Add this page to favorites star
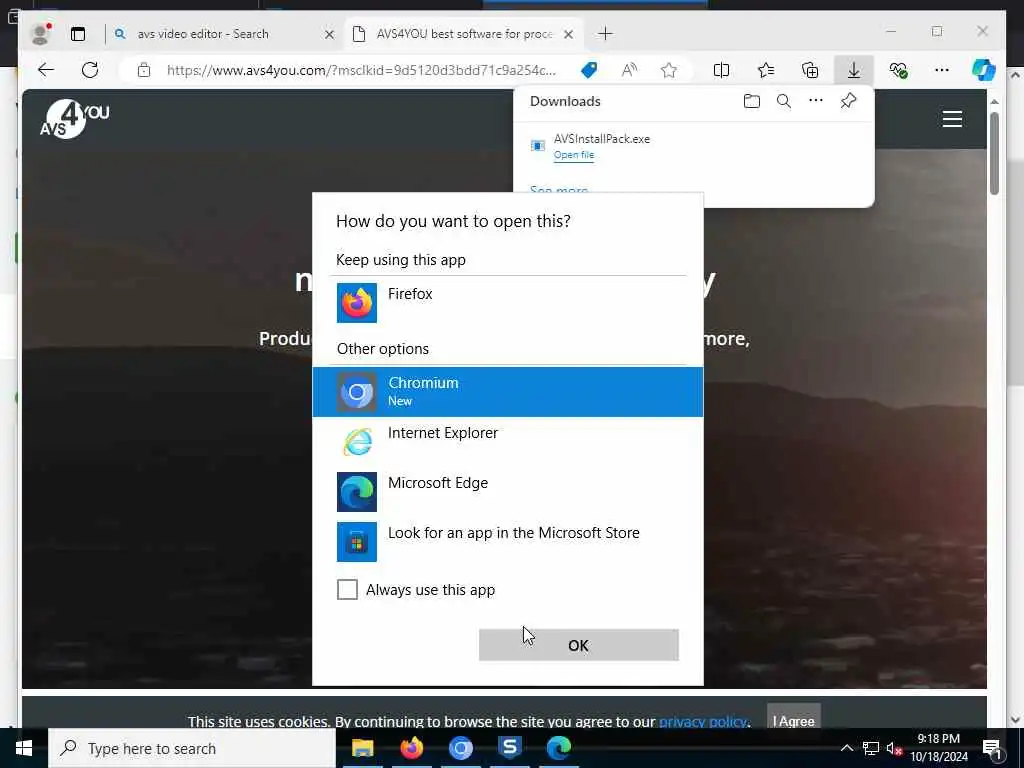 click(x=669, y=70)
